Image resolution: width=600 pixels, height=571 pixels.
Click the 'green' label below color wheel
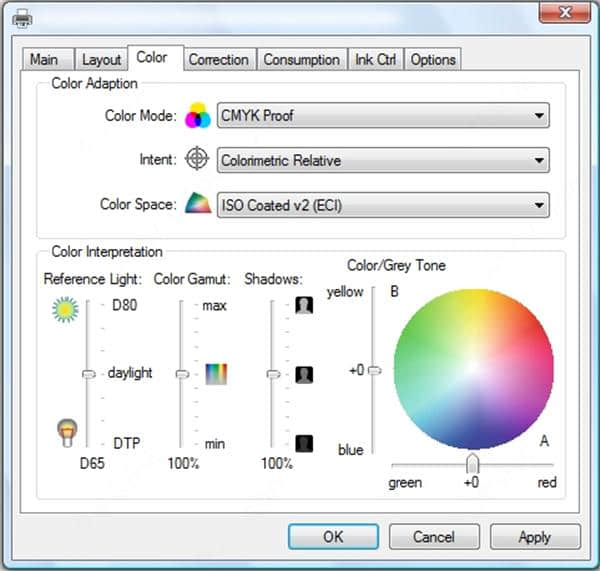(405, 483)
